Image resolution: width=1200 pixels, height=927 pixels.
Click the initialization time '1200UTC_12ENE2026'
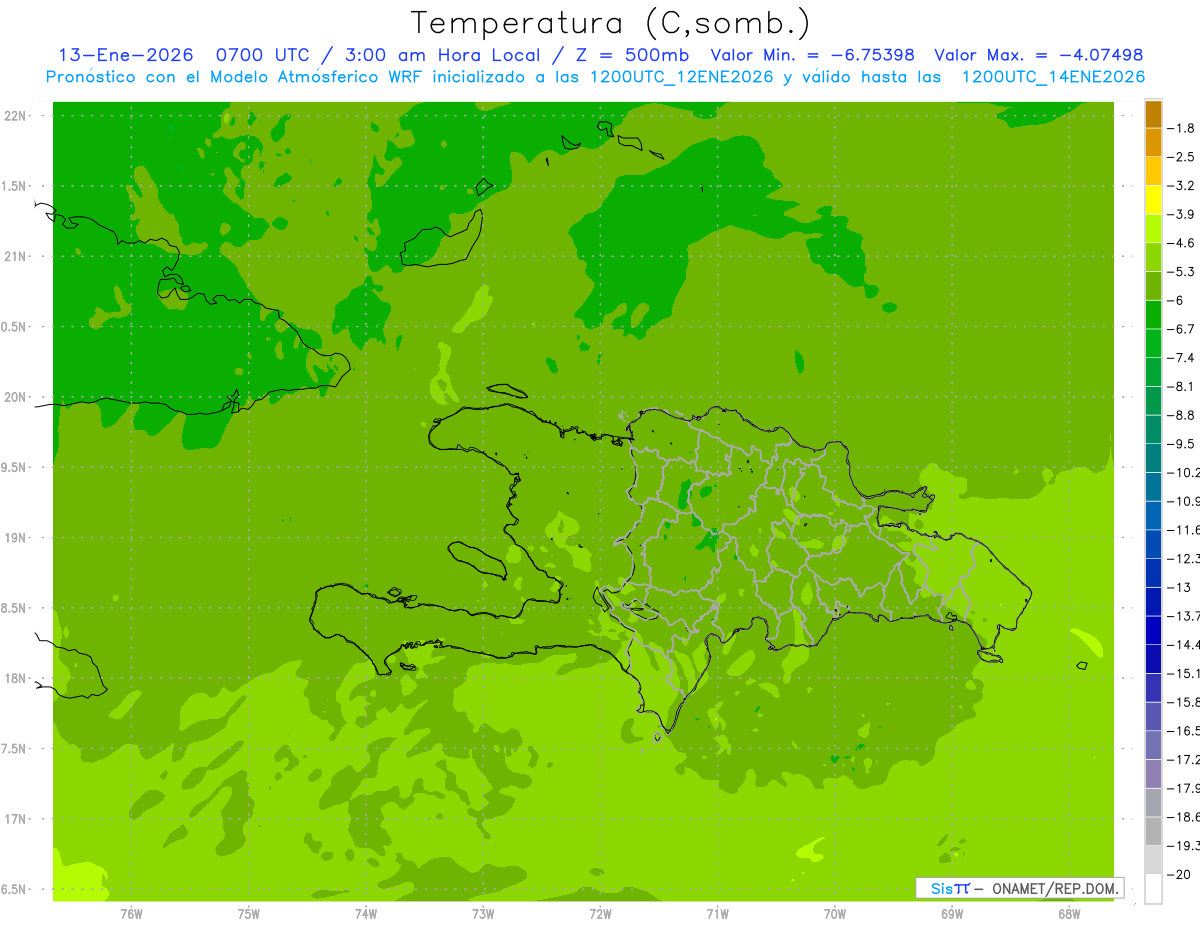681,77
